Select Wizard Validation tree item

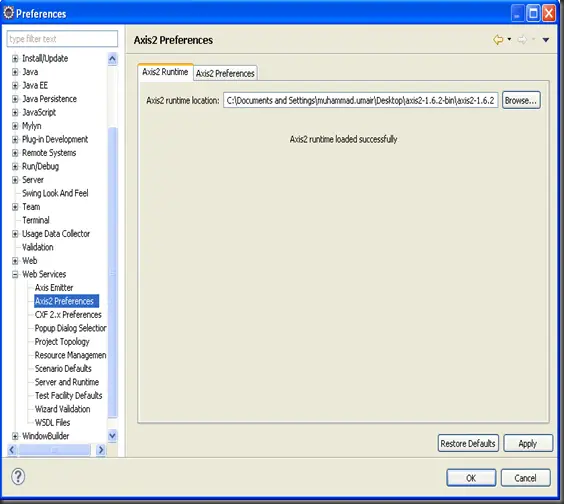pos(62,409)
